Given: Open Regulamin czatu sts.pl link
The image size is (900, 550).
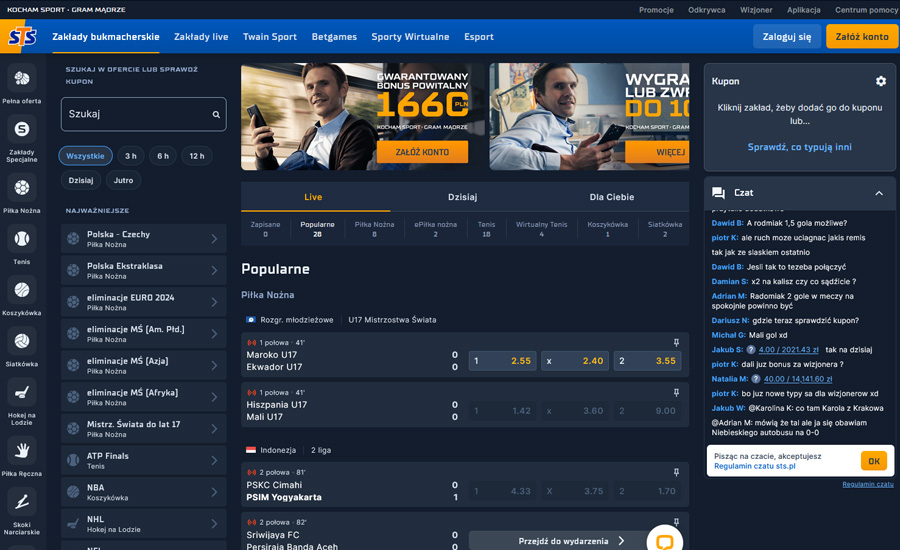Looking at the screenshot, I should [755, 466].
